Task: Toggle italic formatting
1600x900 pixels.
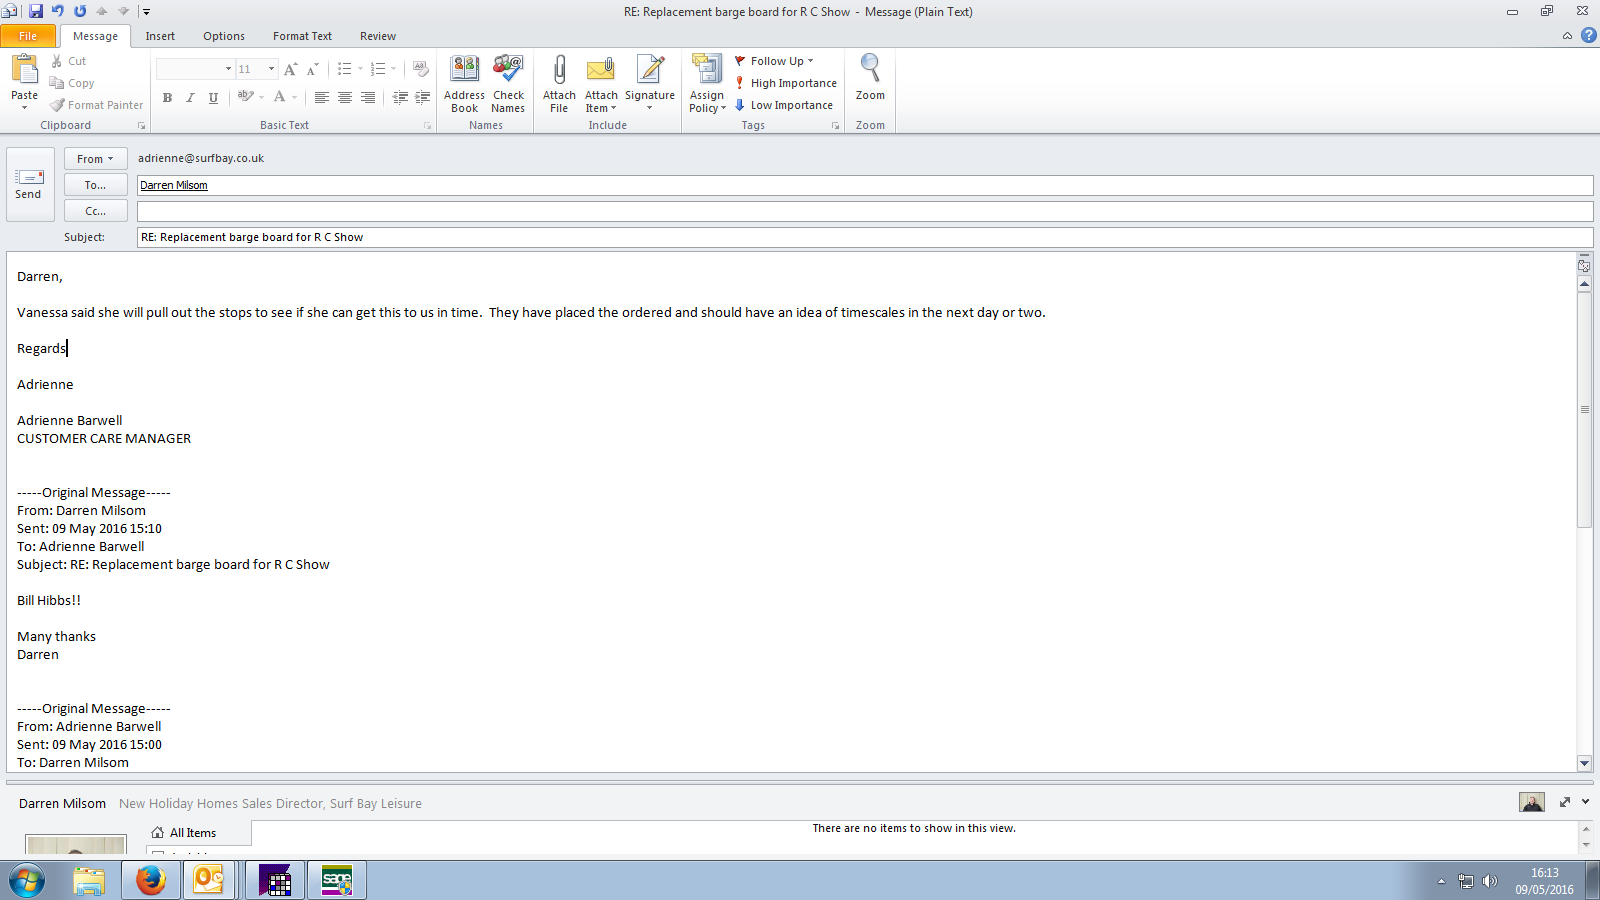Action: (190, 97)
